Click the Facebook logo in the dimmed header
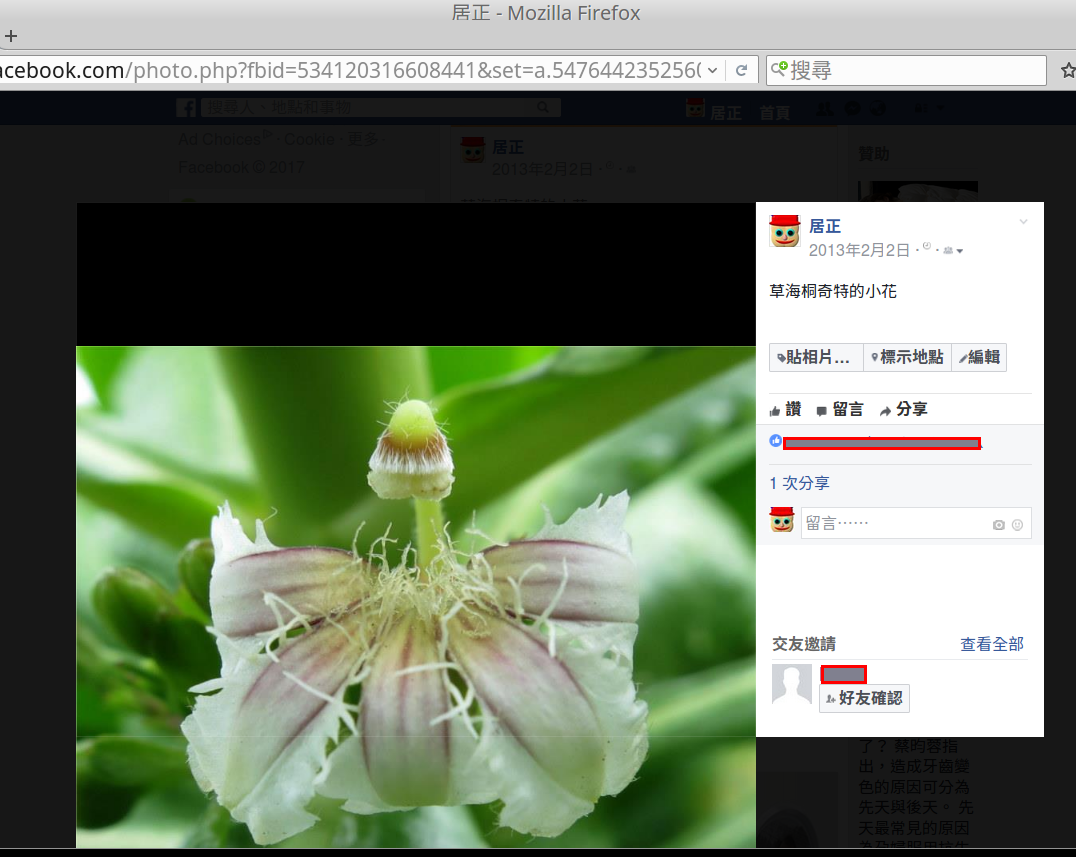The width and height of the screenshot is (1076, 857). [186, 108]
